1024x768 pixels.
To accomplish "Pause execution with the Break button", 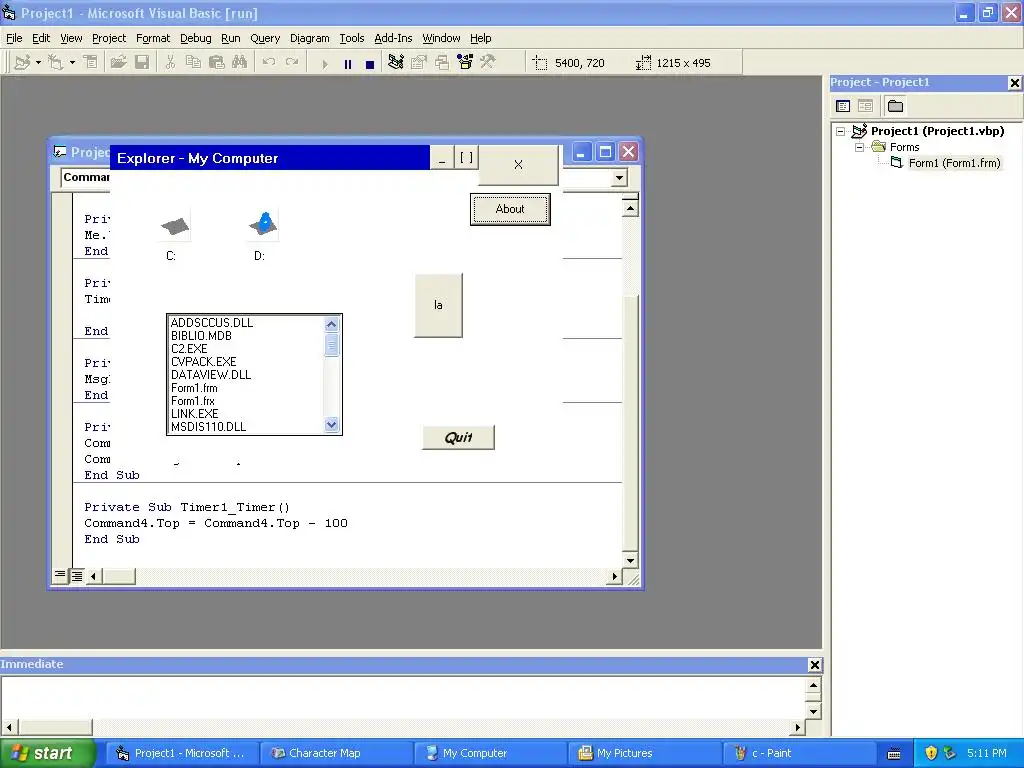I will pyautogui.click(x=347, y=64).
